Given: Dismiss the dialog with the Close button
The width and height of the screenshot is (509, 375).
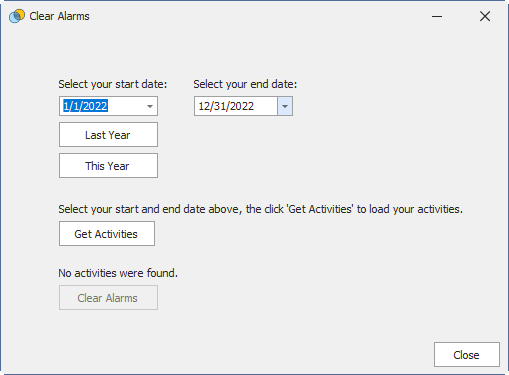Looking at the screenshot, I should tap(467, 355).
